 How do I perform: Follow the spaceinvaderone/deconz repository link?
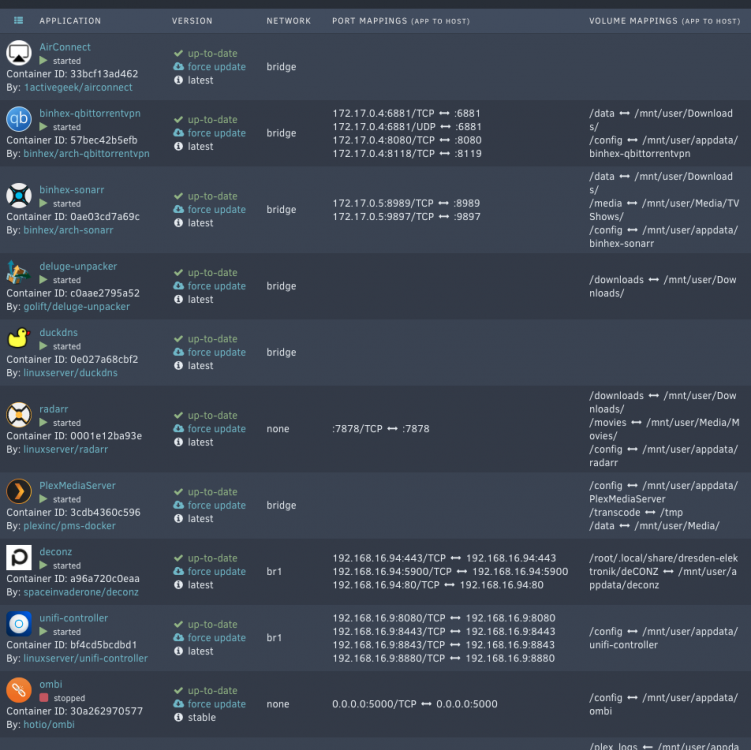(81, 592)
